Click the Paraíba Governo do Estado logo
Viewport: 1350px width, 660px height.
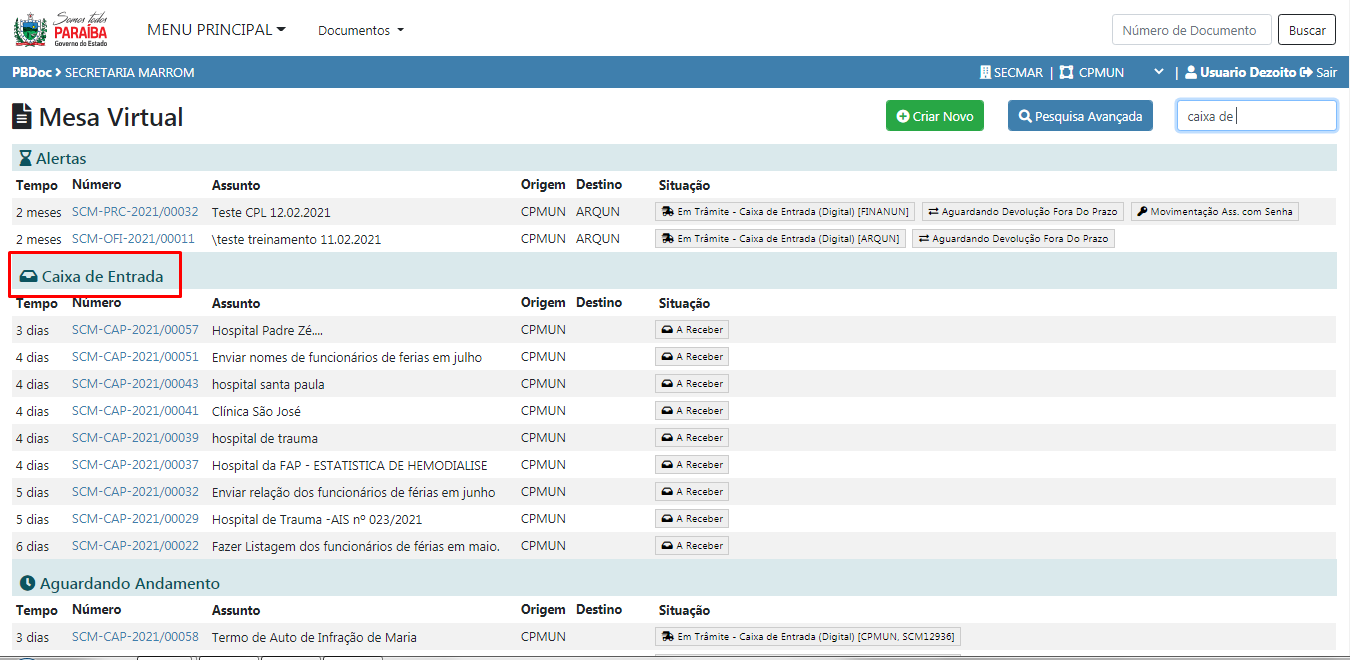pyautogui.click(x=60, y=29)
